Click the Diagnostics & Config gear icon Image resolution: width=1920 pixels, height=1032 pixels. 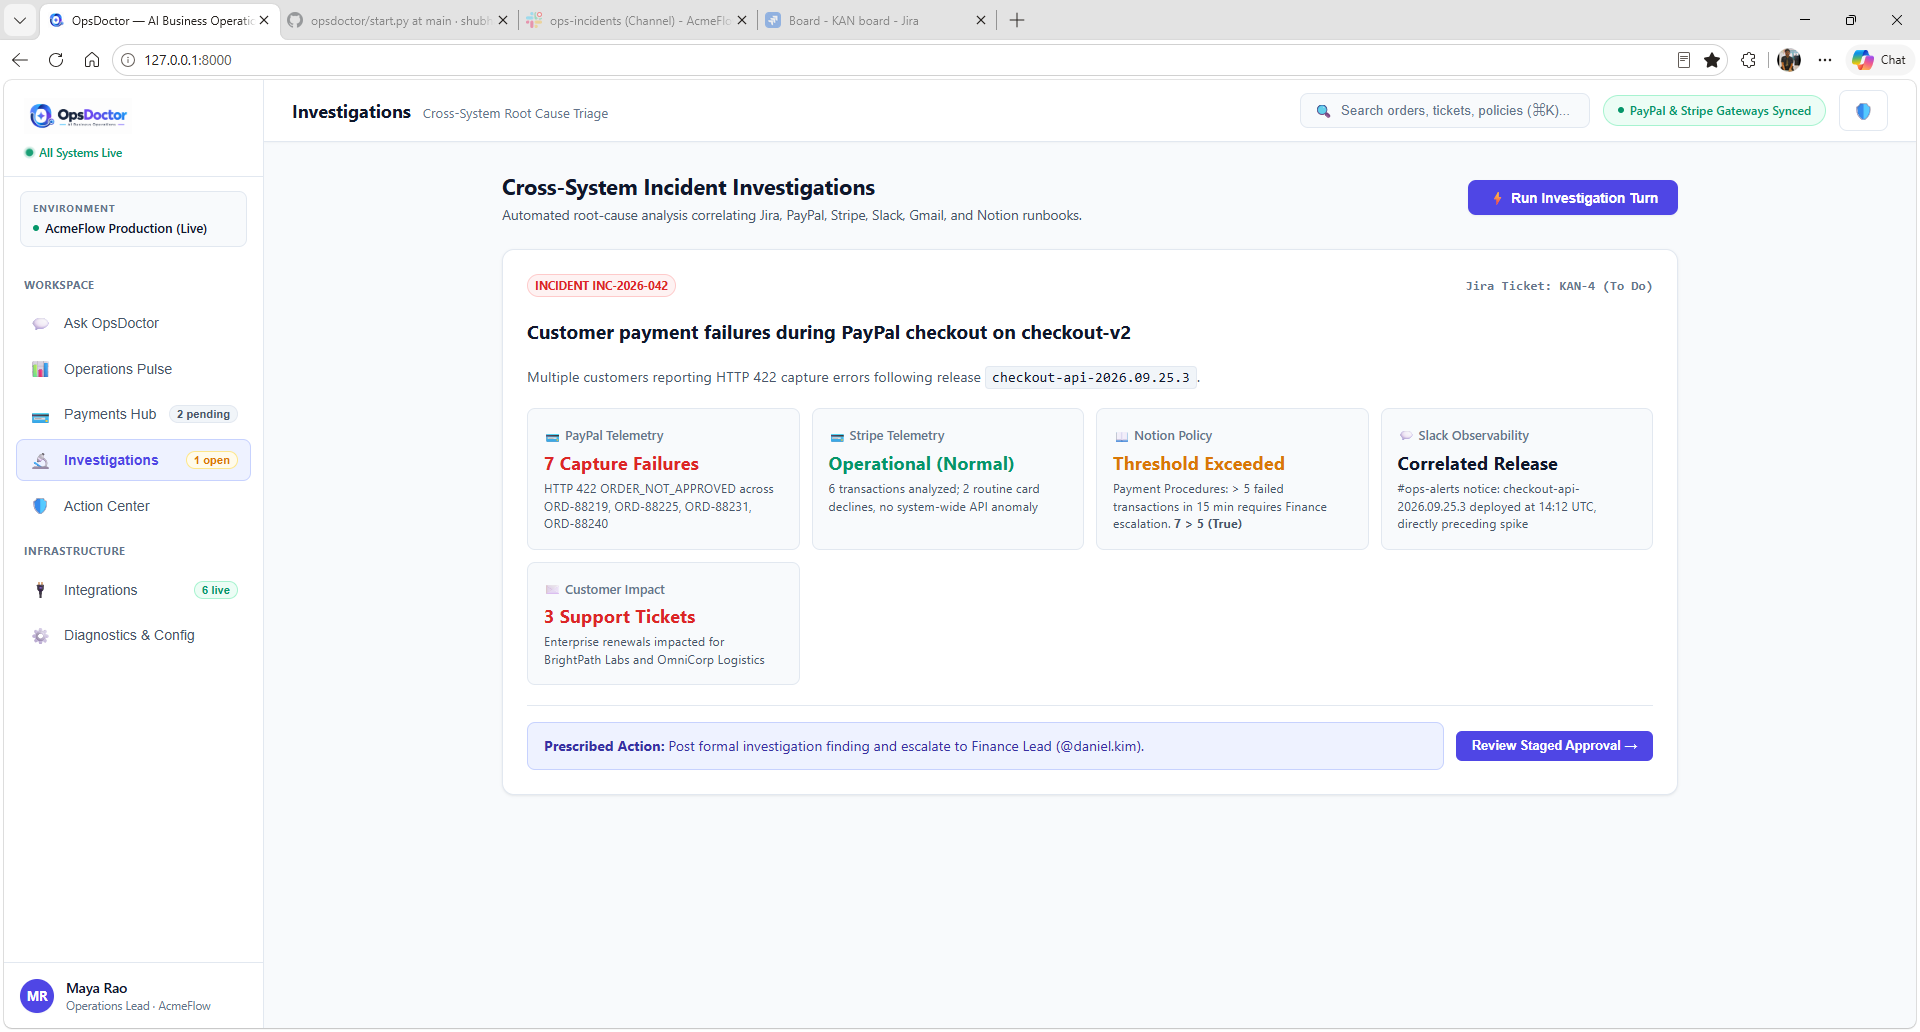40,636
